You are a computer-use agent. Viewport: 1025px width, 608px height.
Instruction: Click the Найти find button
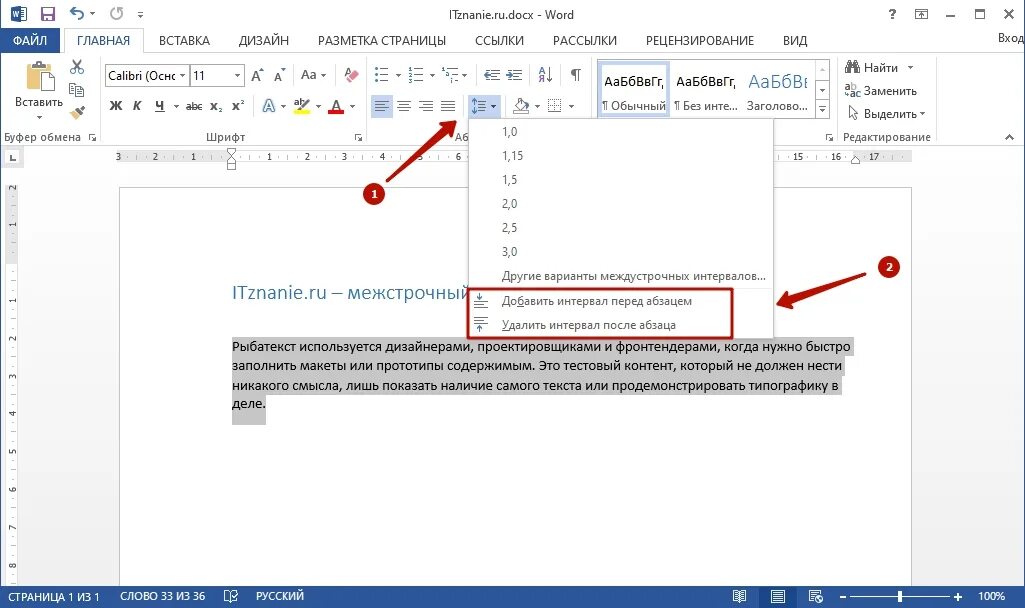pos(879,67)
